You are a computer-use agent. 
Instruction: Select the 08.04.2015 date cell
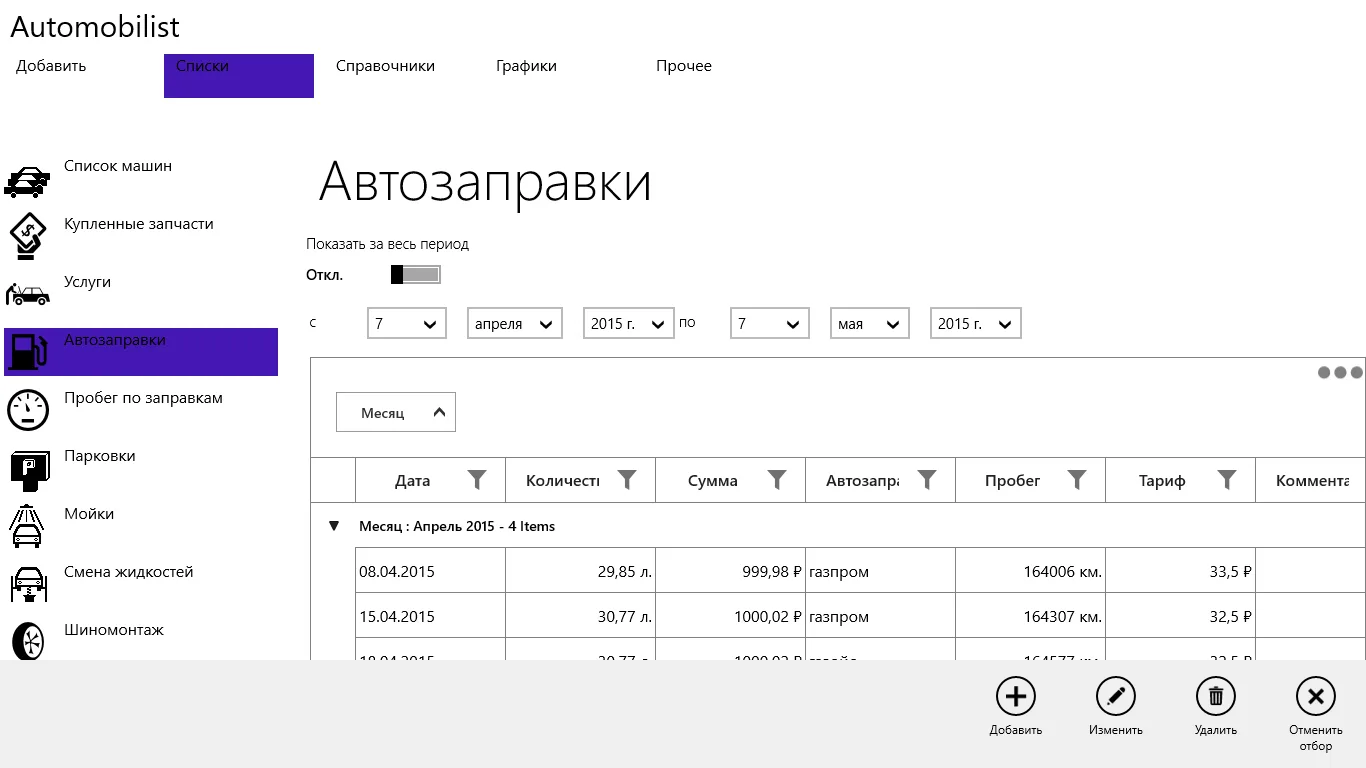point(431,571)
